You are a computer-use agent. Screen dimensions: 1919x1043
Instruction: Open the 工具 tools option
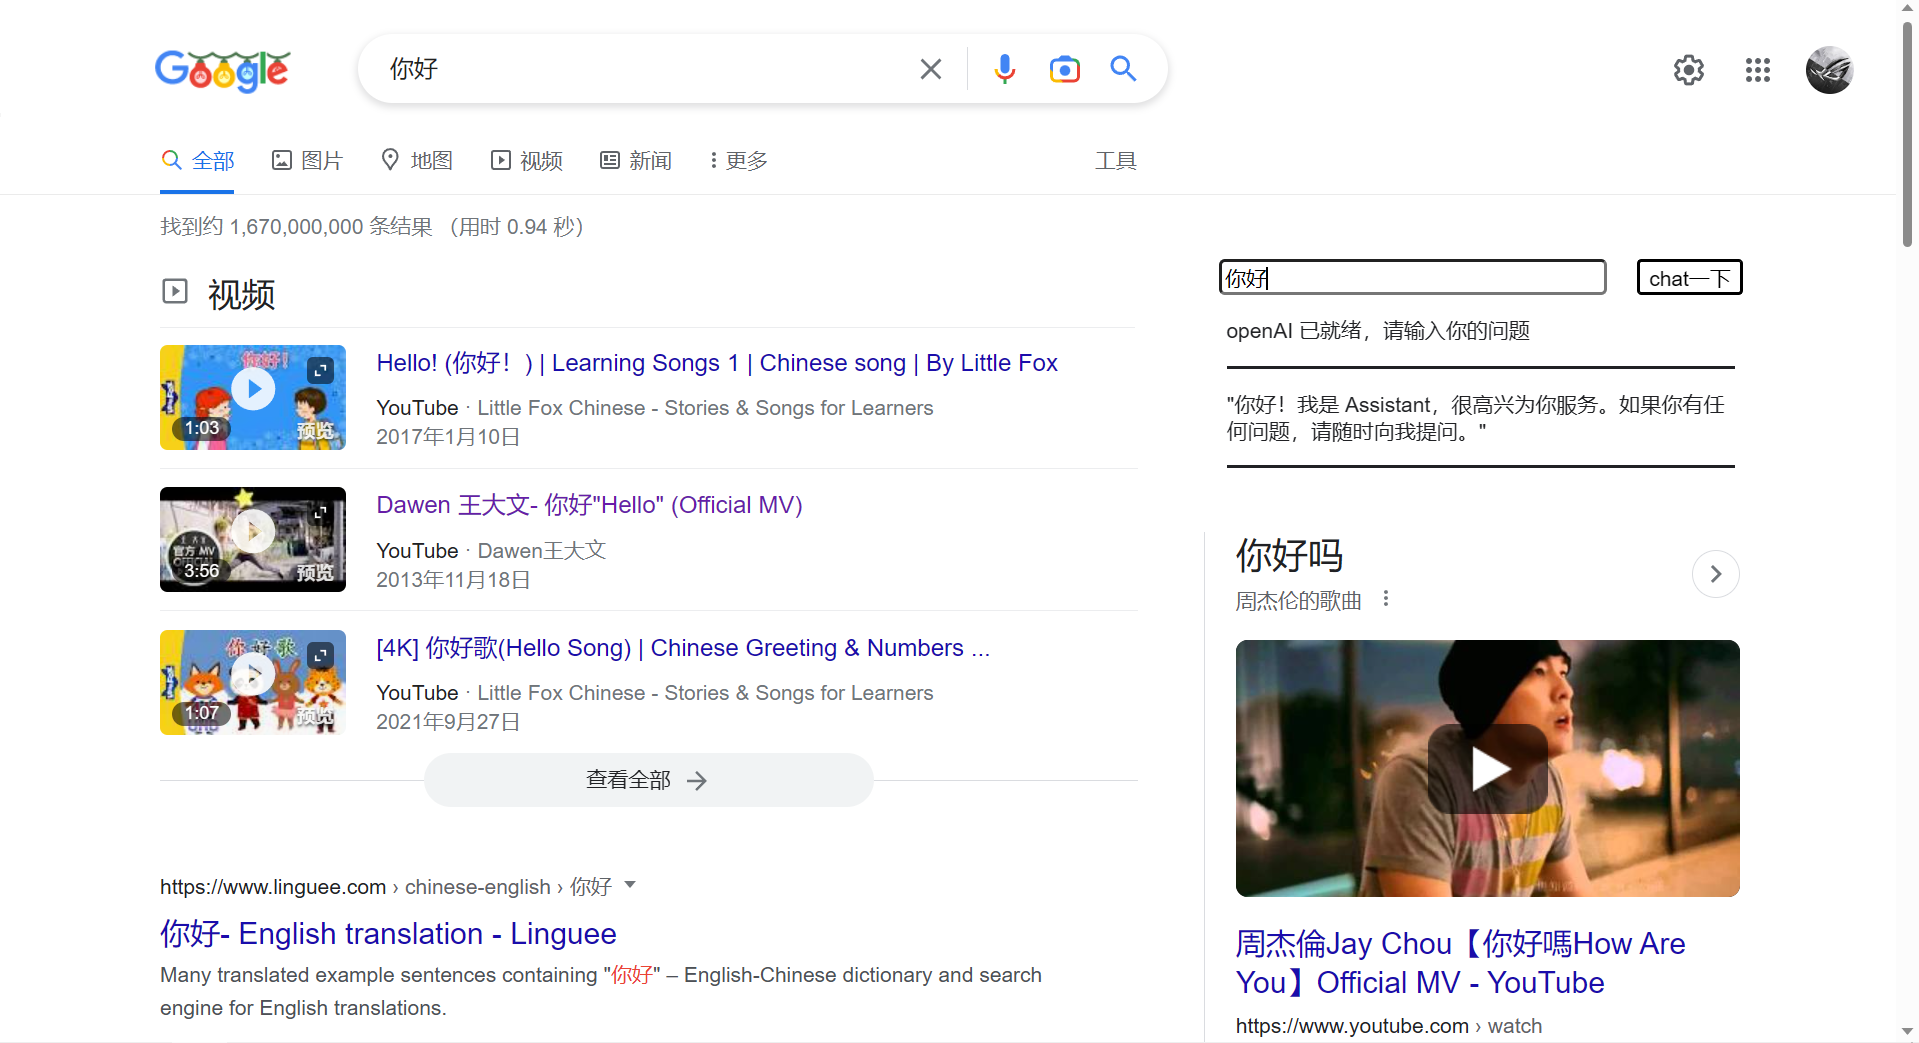click(1116, 161)
